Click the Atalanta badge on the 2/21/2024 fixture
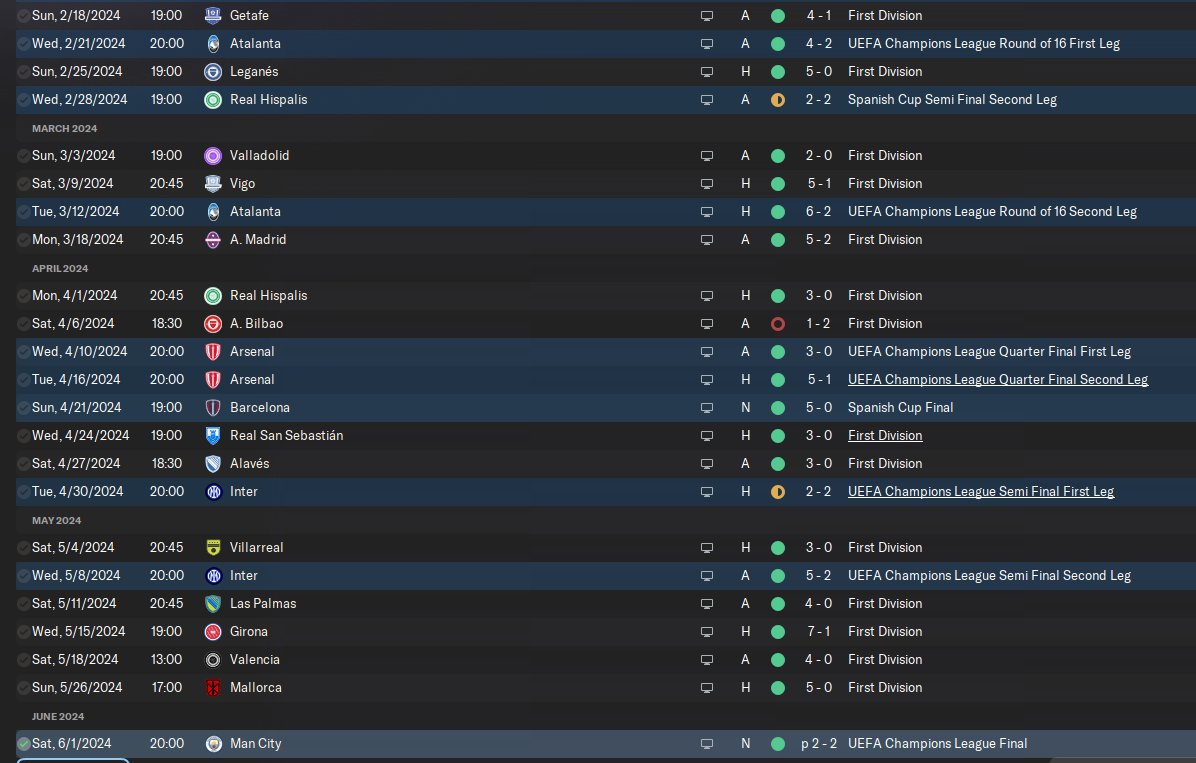Image resolution: width=1196 pixels, height=763 pixels. tap(214, 43)
